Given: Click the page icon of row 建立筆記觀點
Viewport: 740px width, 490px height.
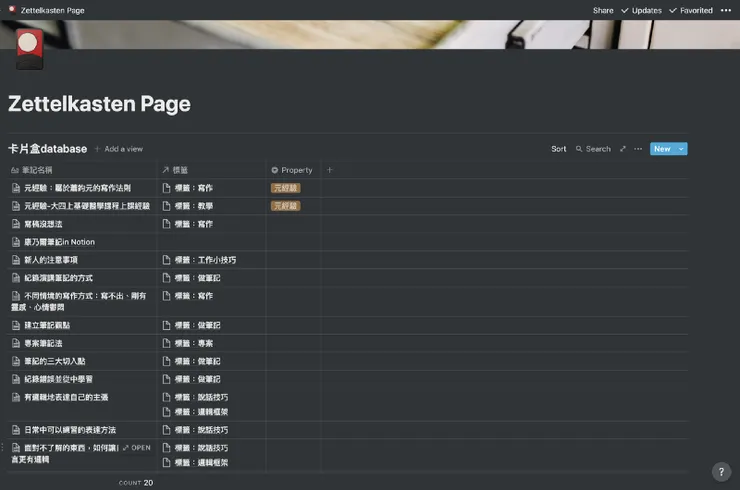Looking at the screenshot, I should point(16,325).
